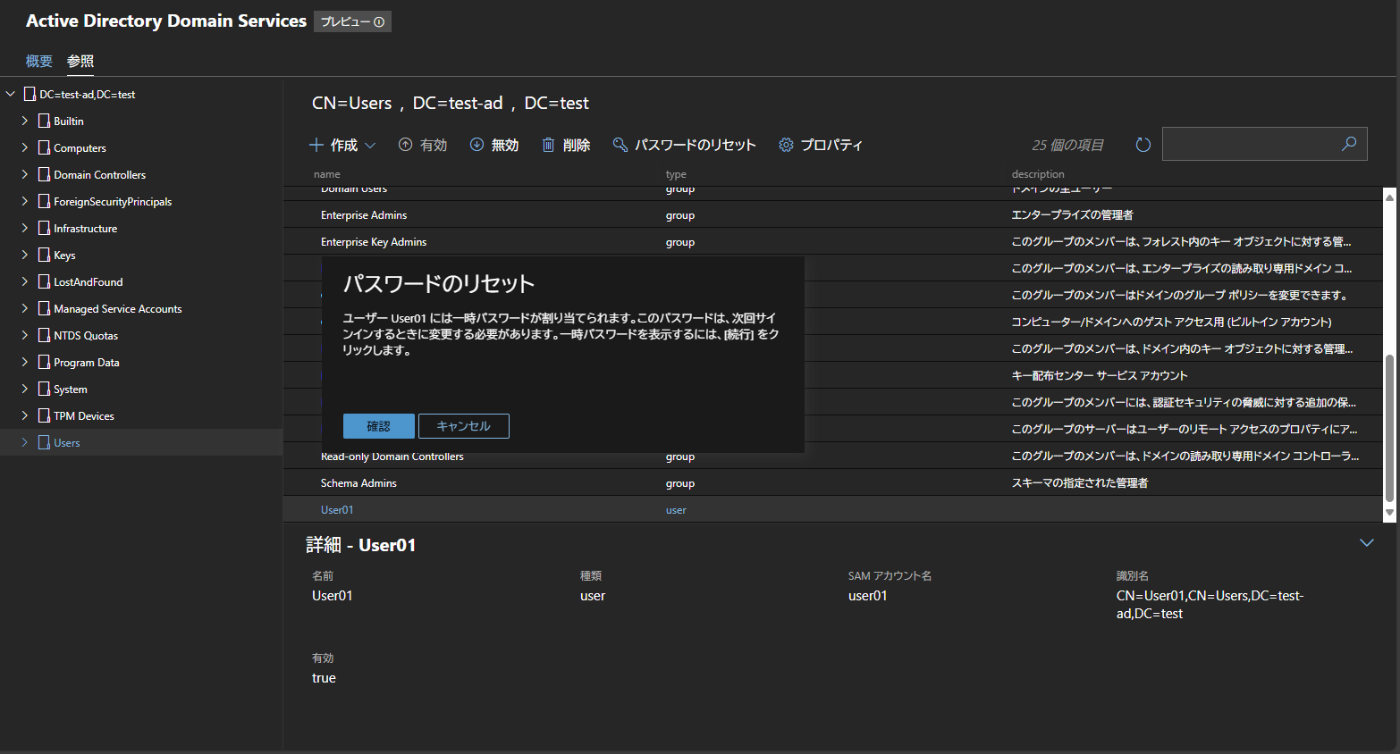Click the DC=test-ad root node icon
The image size is (1400, 754).
[x=29, y=94]
